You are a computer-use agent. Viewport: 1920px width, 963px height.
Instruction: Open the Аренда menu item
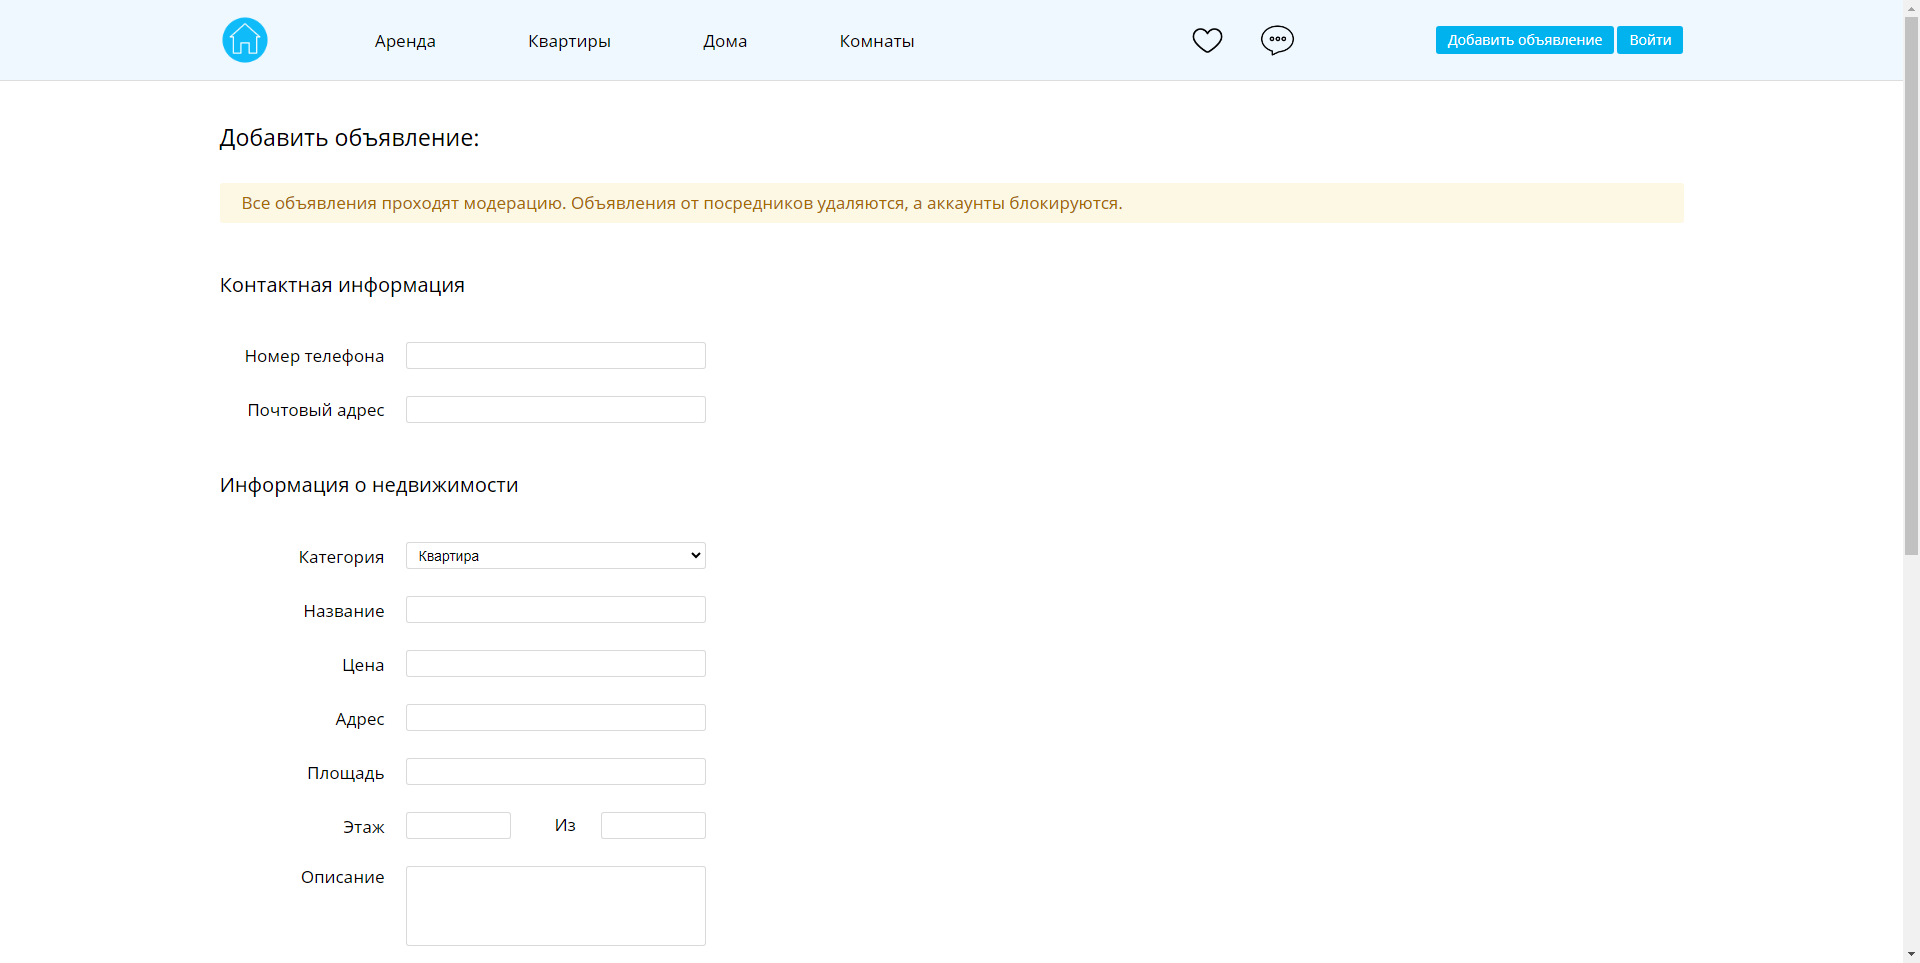(x=405, y=41)
